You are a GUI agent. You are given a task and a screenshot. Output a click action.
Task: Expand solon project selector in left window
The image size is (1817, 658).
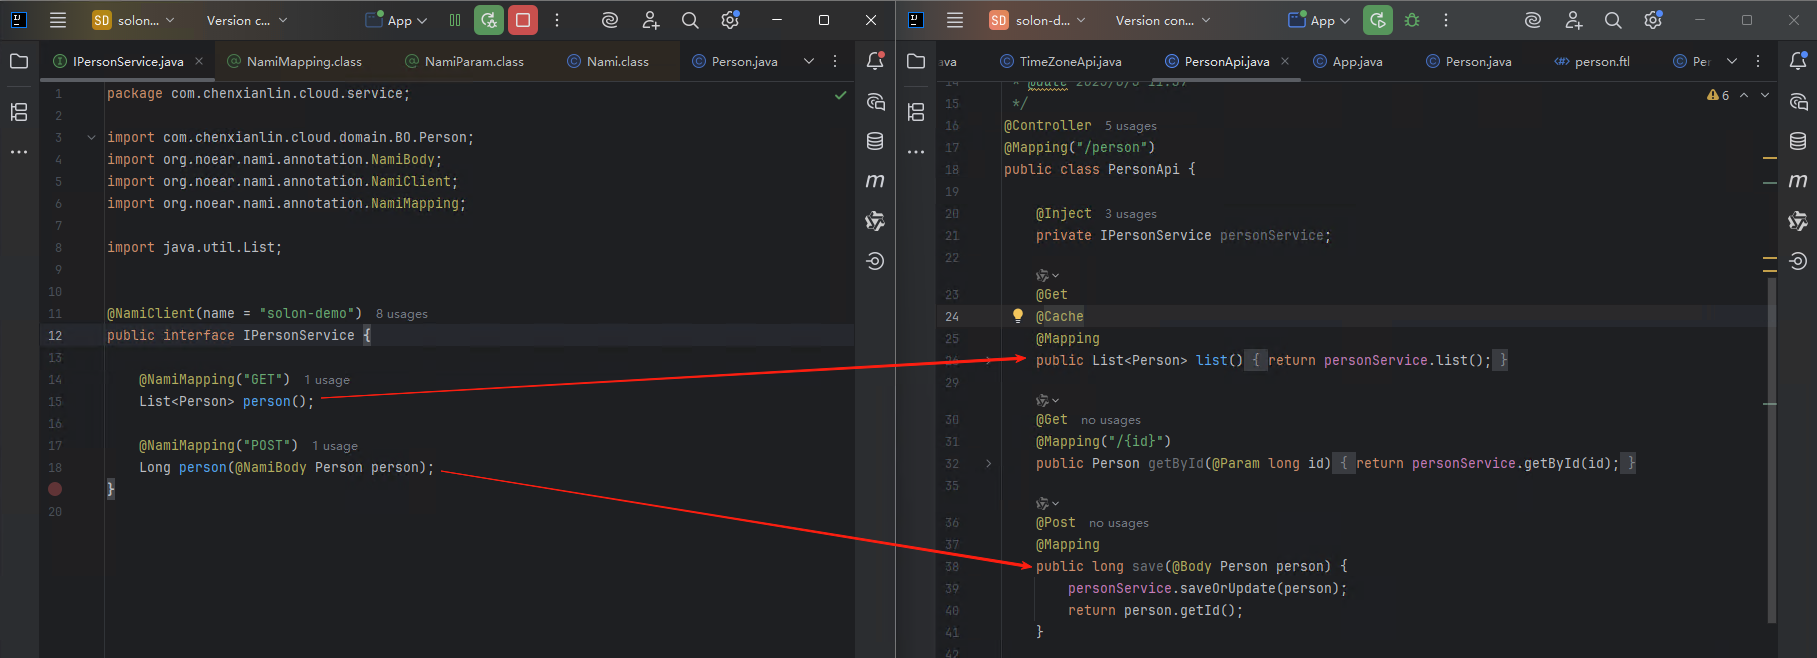click(x=133, y=20)
